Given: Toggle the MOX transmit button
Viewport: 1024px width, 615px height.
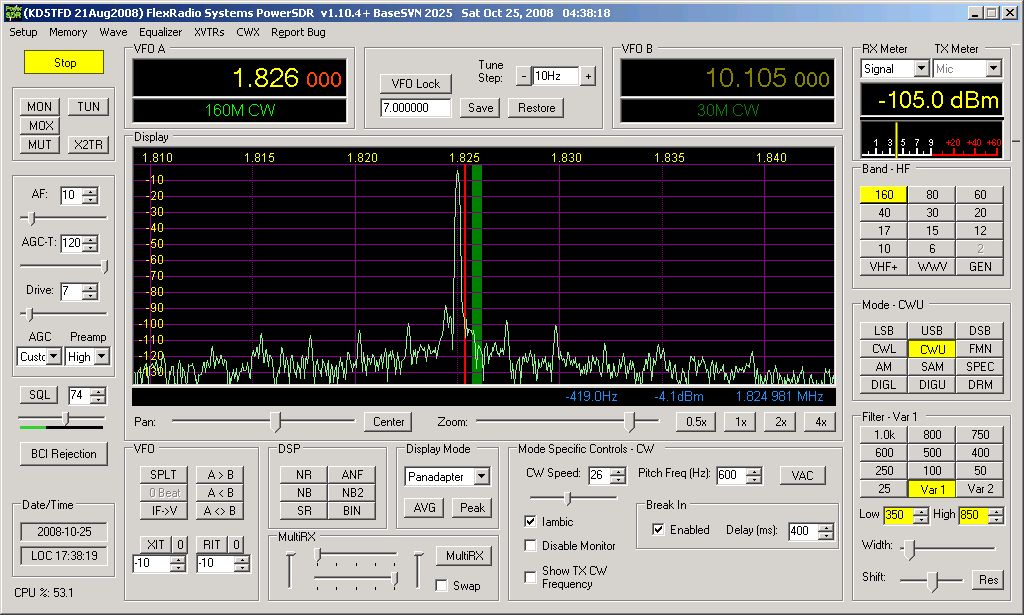Looking at the screenshot, I should tap(41, 126).
